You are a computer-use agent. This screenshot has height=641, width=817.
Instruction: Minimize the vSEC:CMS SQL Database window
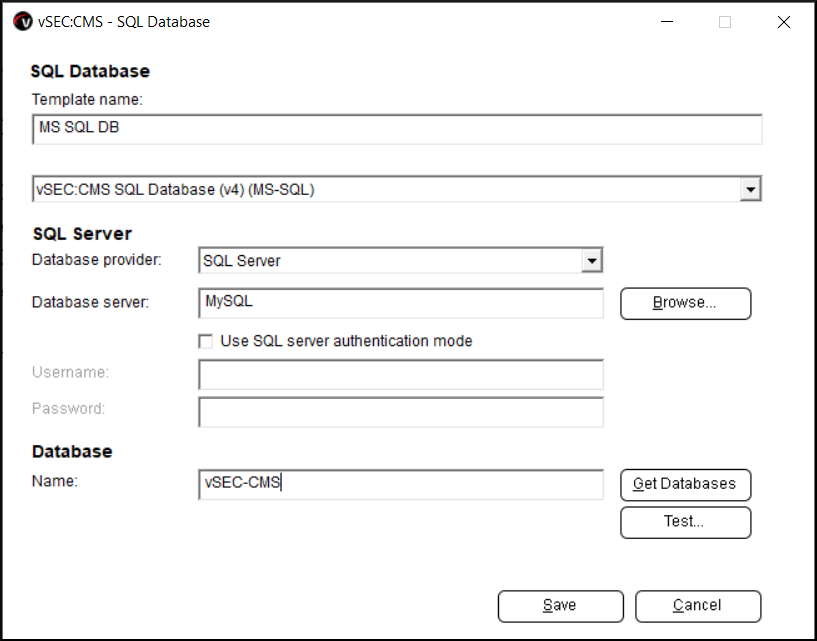pos(667,22)
